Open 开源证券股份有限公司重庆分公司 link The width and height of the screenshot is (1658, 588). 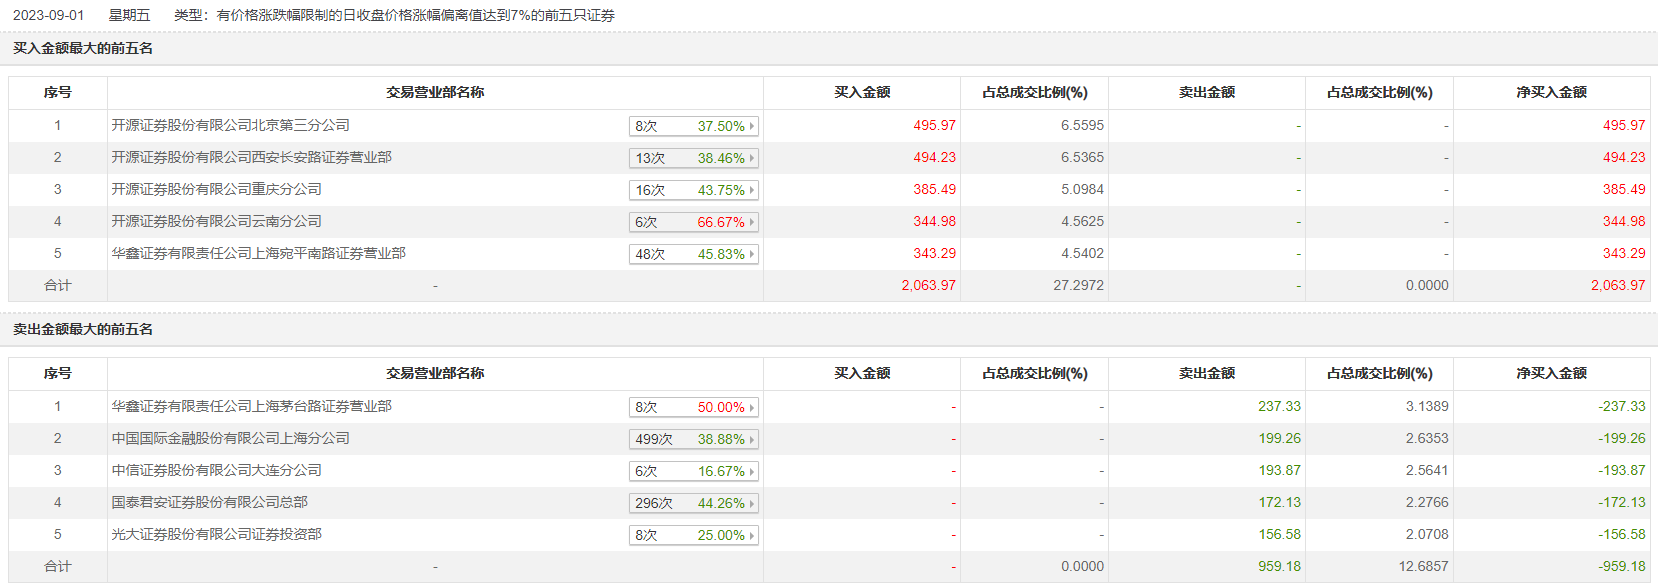(217, 189)
